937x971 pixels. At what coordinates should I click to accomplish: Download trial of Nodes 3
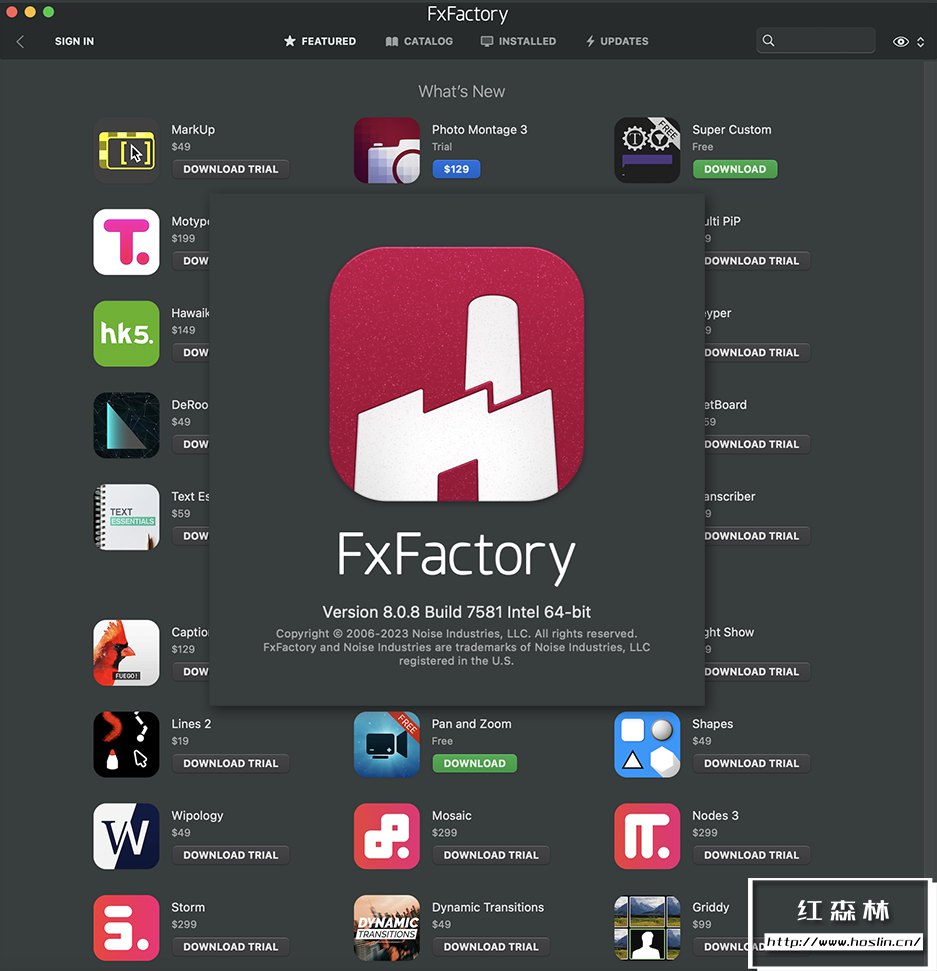(x=751, y=855)
